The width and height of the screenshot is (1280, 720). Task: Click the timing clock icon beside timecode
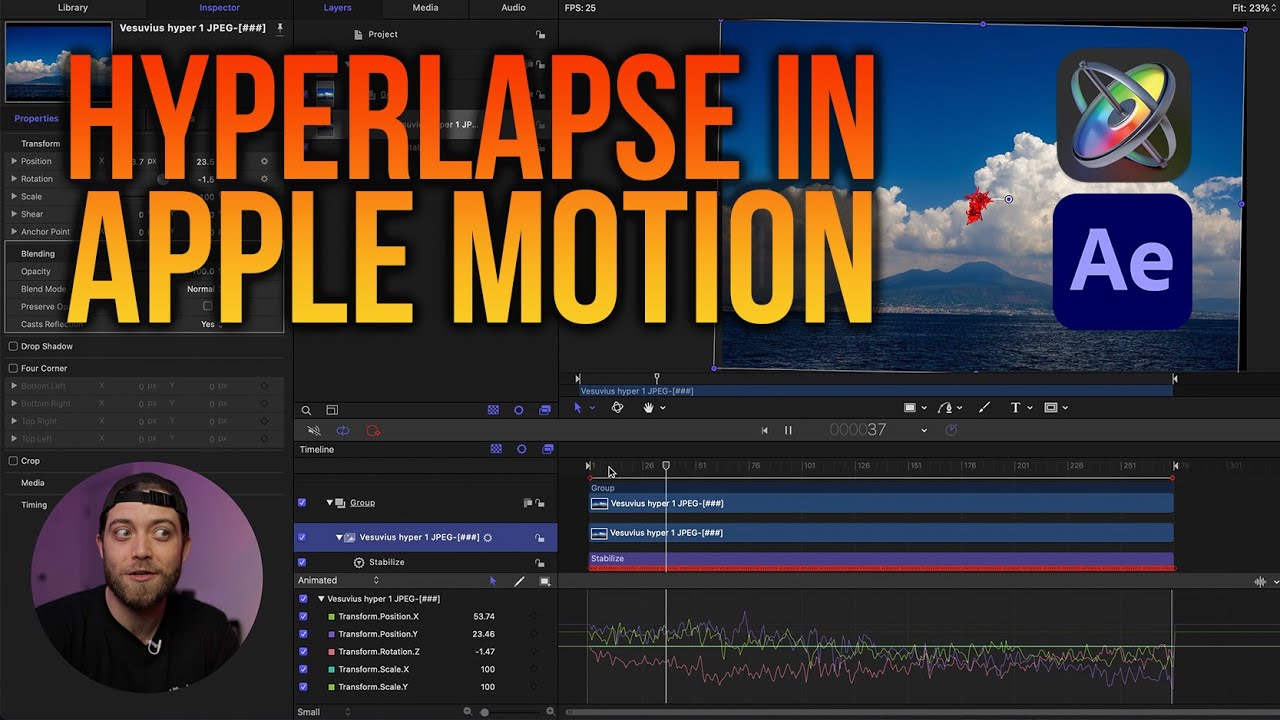(x=951, y=430)
